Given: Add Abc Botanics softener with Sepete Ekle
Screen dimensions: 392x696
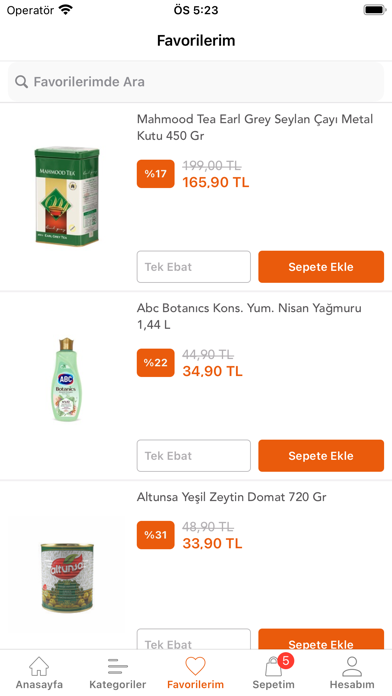Looking at the screenshot, I should tap(321, 456).
